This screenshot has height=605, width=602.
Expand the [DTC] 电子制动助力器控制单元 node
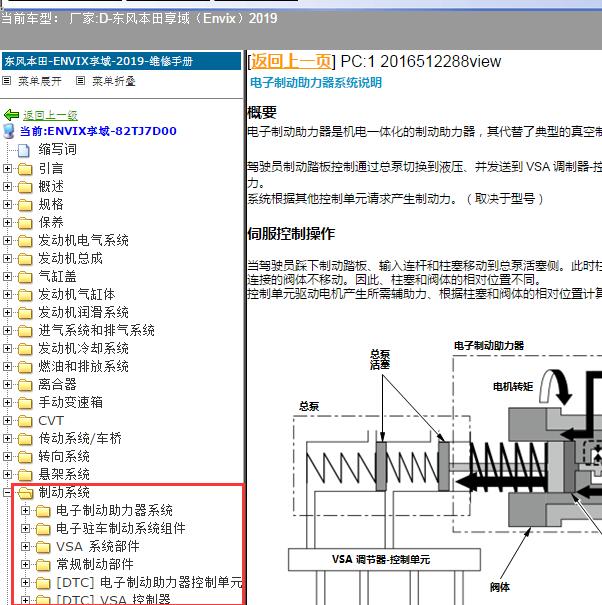[x=25, y=583]
